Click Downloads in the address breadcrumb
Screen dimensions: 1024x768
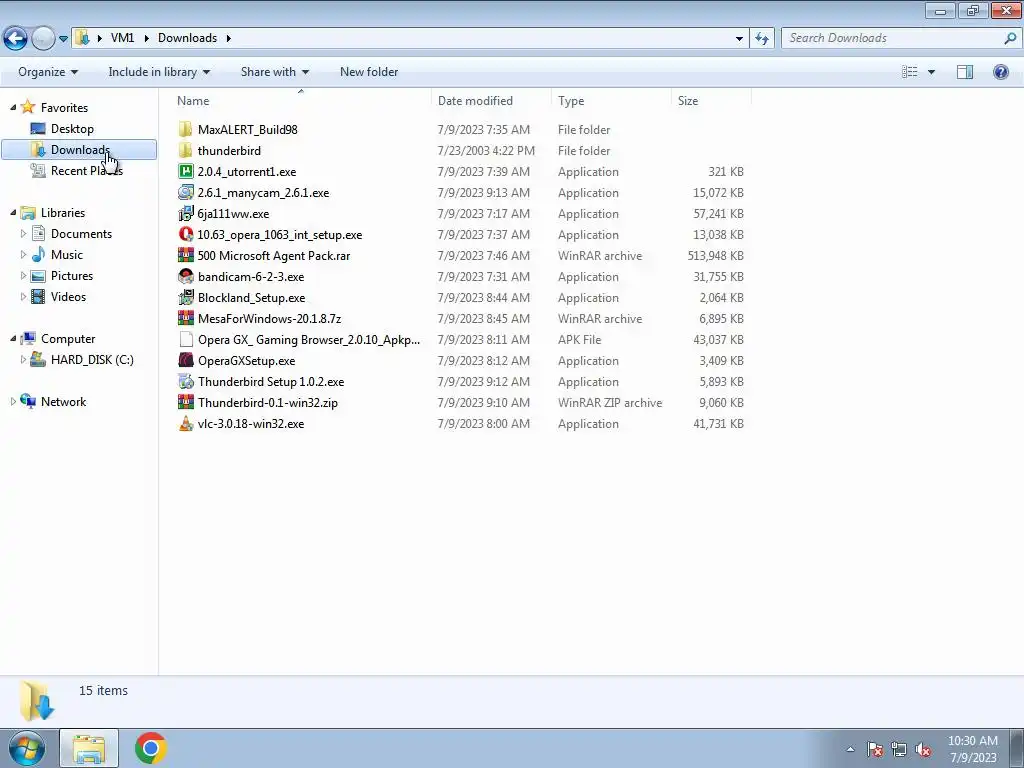click(187, 38)
